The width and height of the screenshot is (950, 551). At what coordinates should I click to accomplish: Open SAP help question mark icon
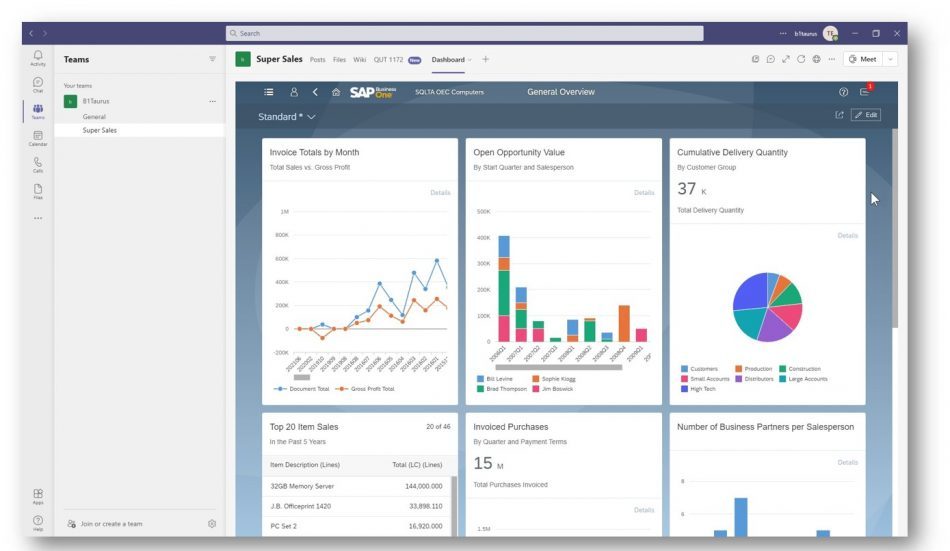click(843, 92)
